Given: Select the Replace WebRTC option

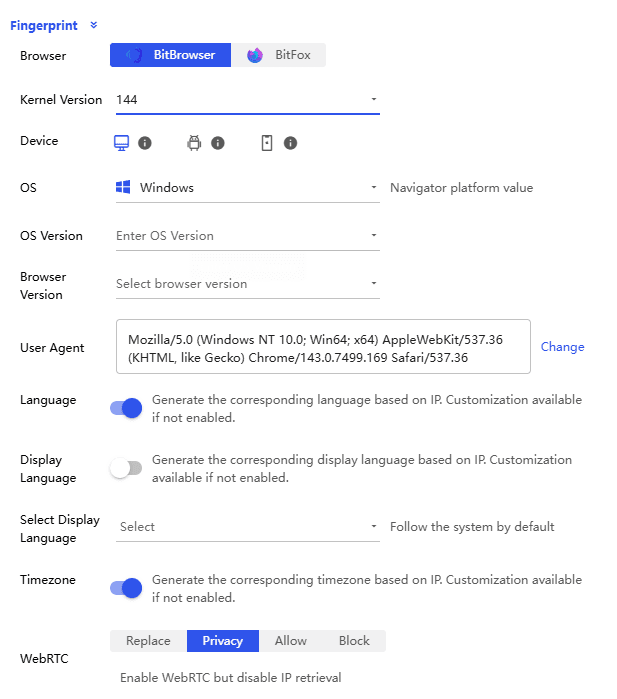Looking at the screenshot, I should coord(148,641).
